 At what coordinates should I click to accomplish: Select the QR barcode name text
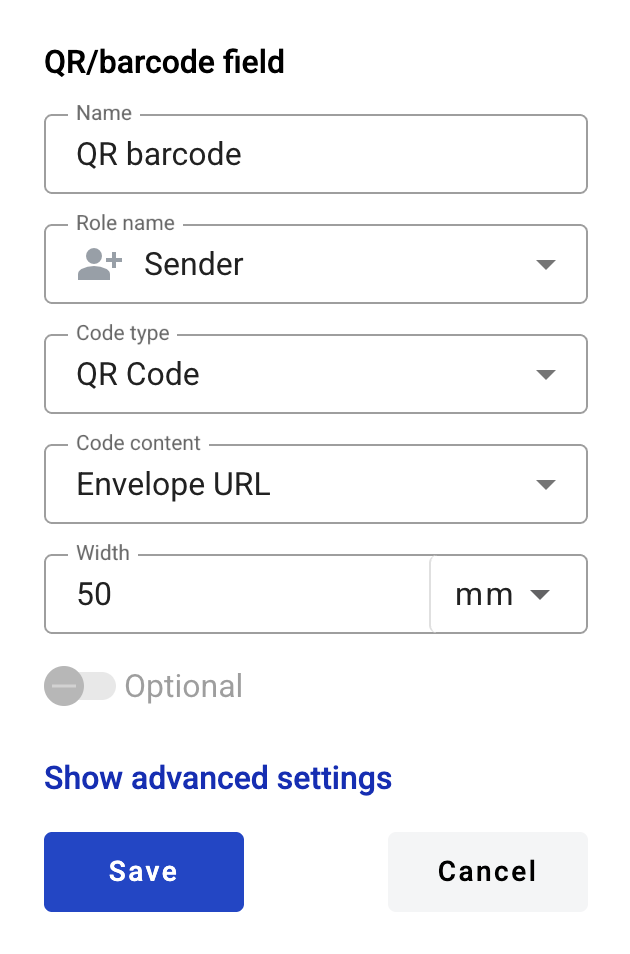point(158,154)
